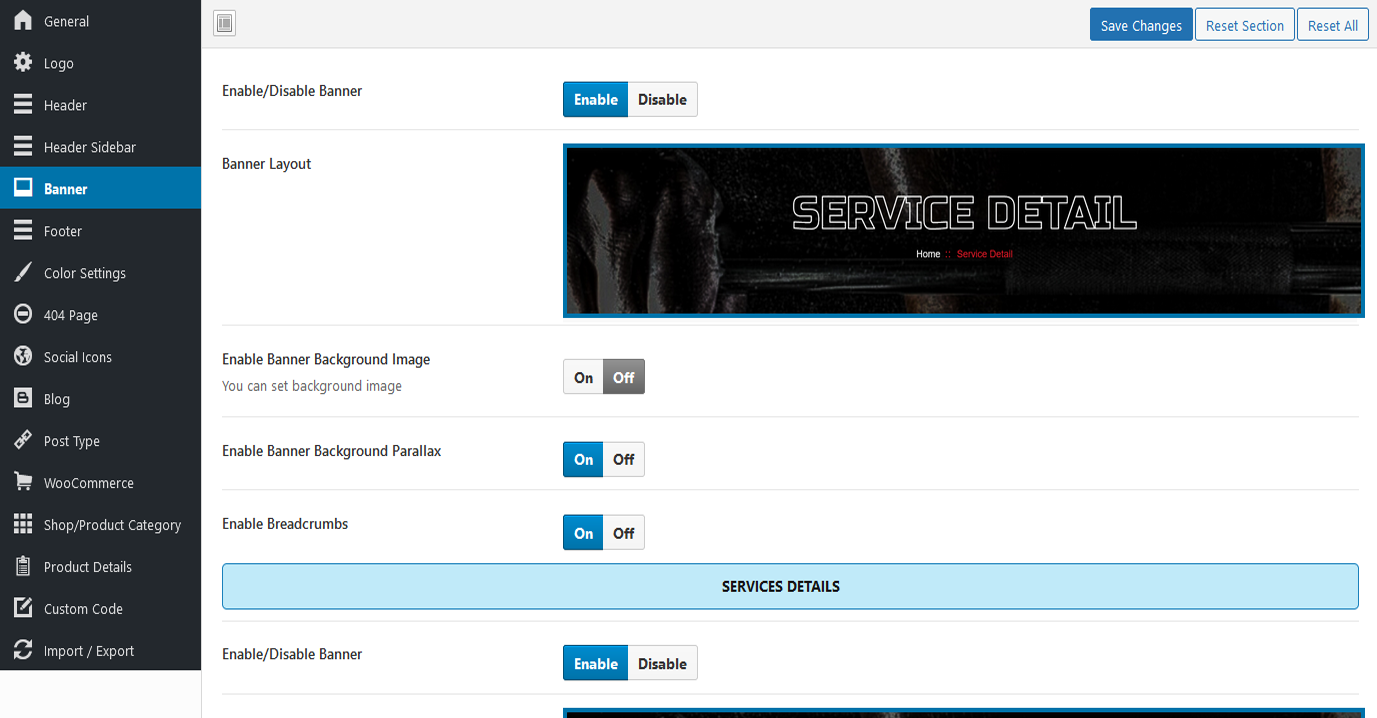Select the Service Detail banner layout image

pos(963,231)
